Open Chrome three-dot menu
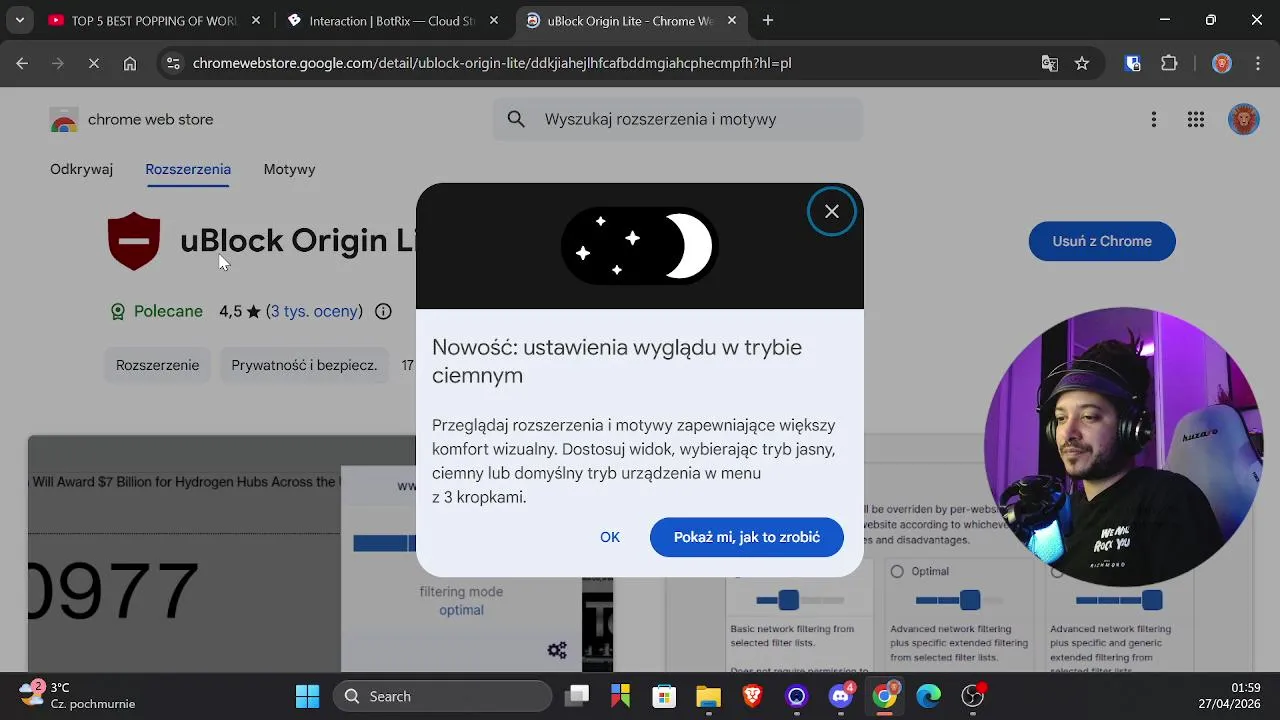Screen dimensions: 1280x720 click(x=1256, y=63)
